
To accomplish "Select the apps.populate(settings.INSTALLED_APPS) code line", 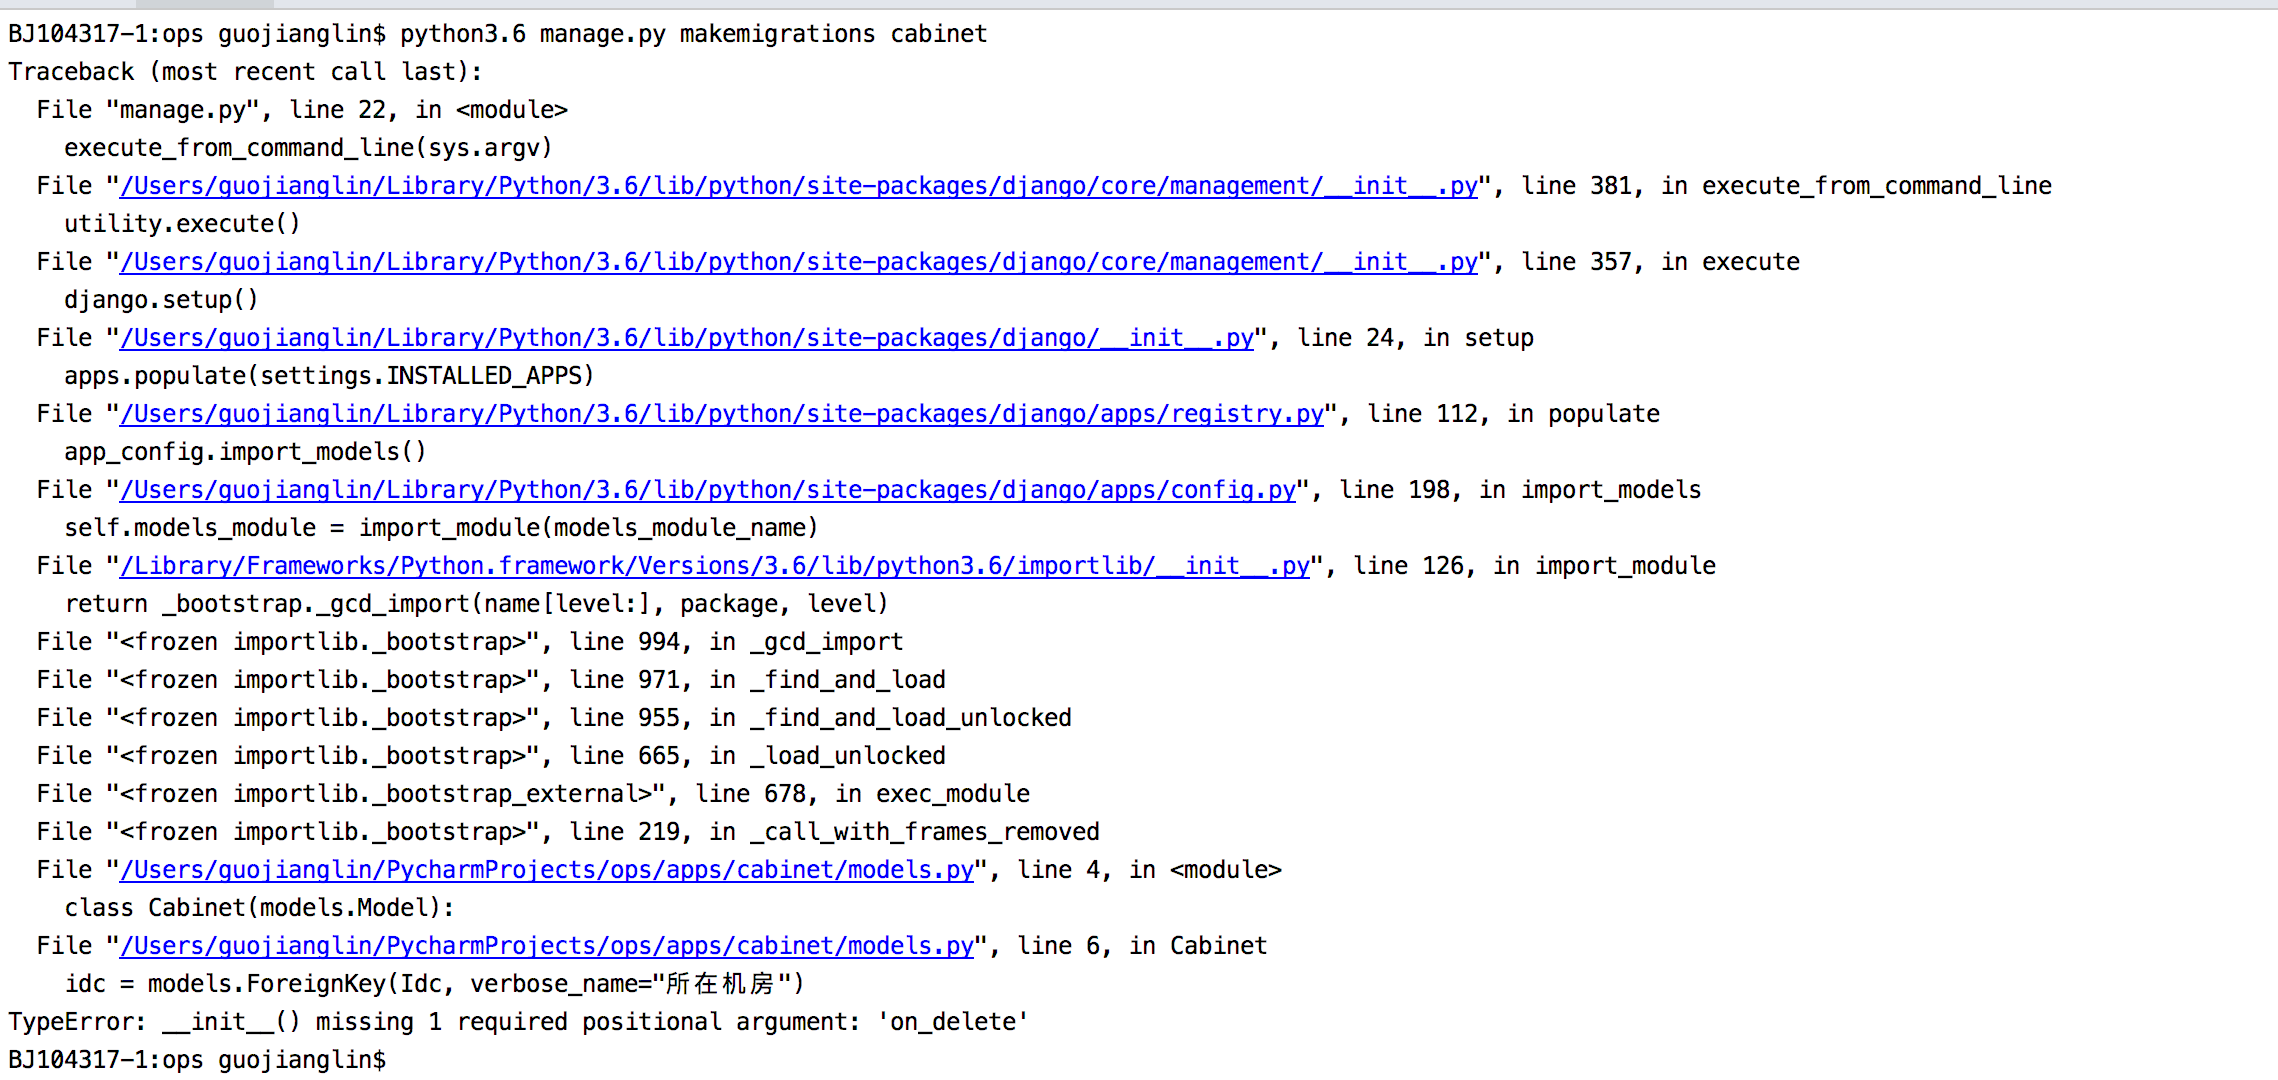I will (x=330, y=375).
